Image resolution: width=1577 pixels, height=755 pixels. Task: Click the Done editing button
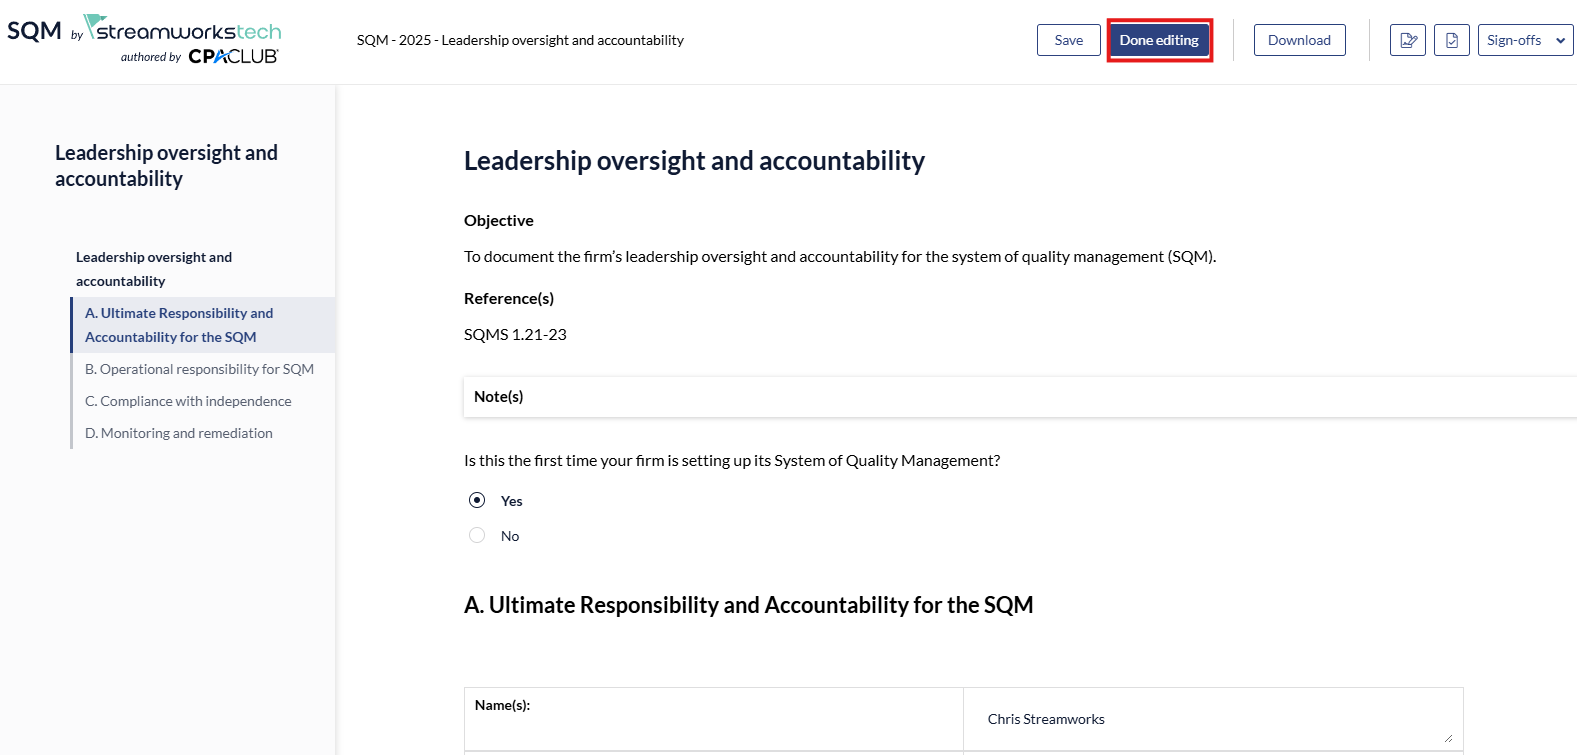tap(1159, 40)
